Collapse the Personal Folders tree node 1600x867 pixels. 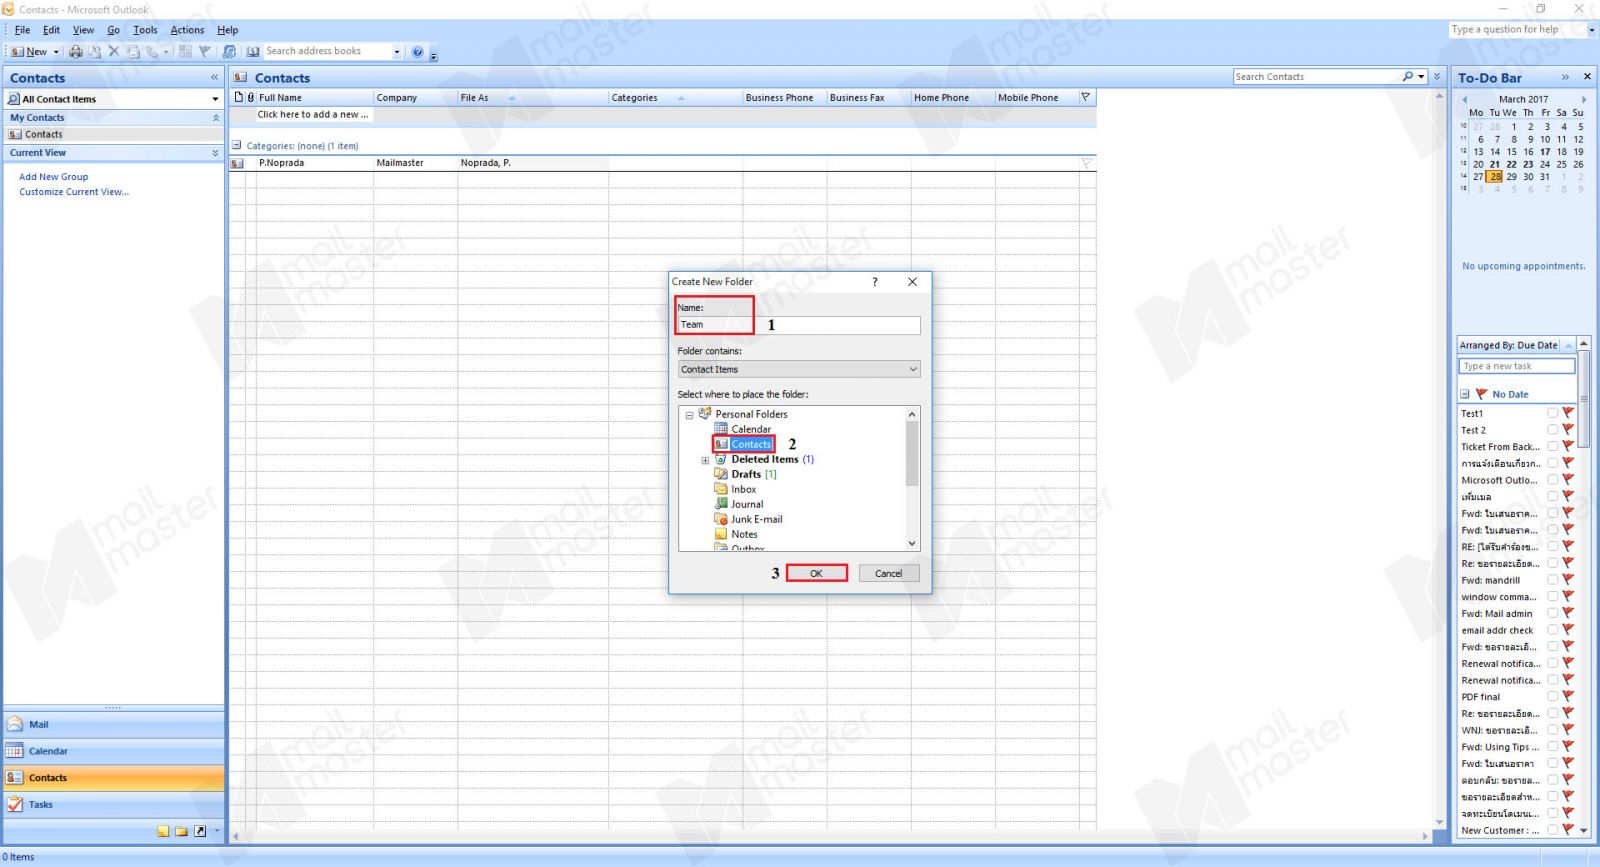pyautogui.click(x=689, y=415)
